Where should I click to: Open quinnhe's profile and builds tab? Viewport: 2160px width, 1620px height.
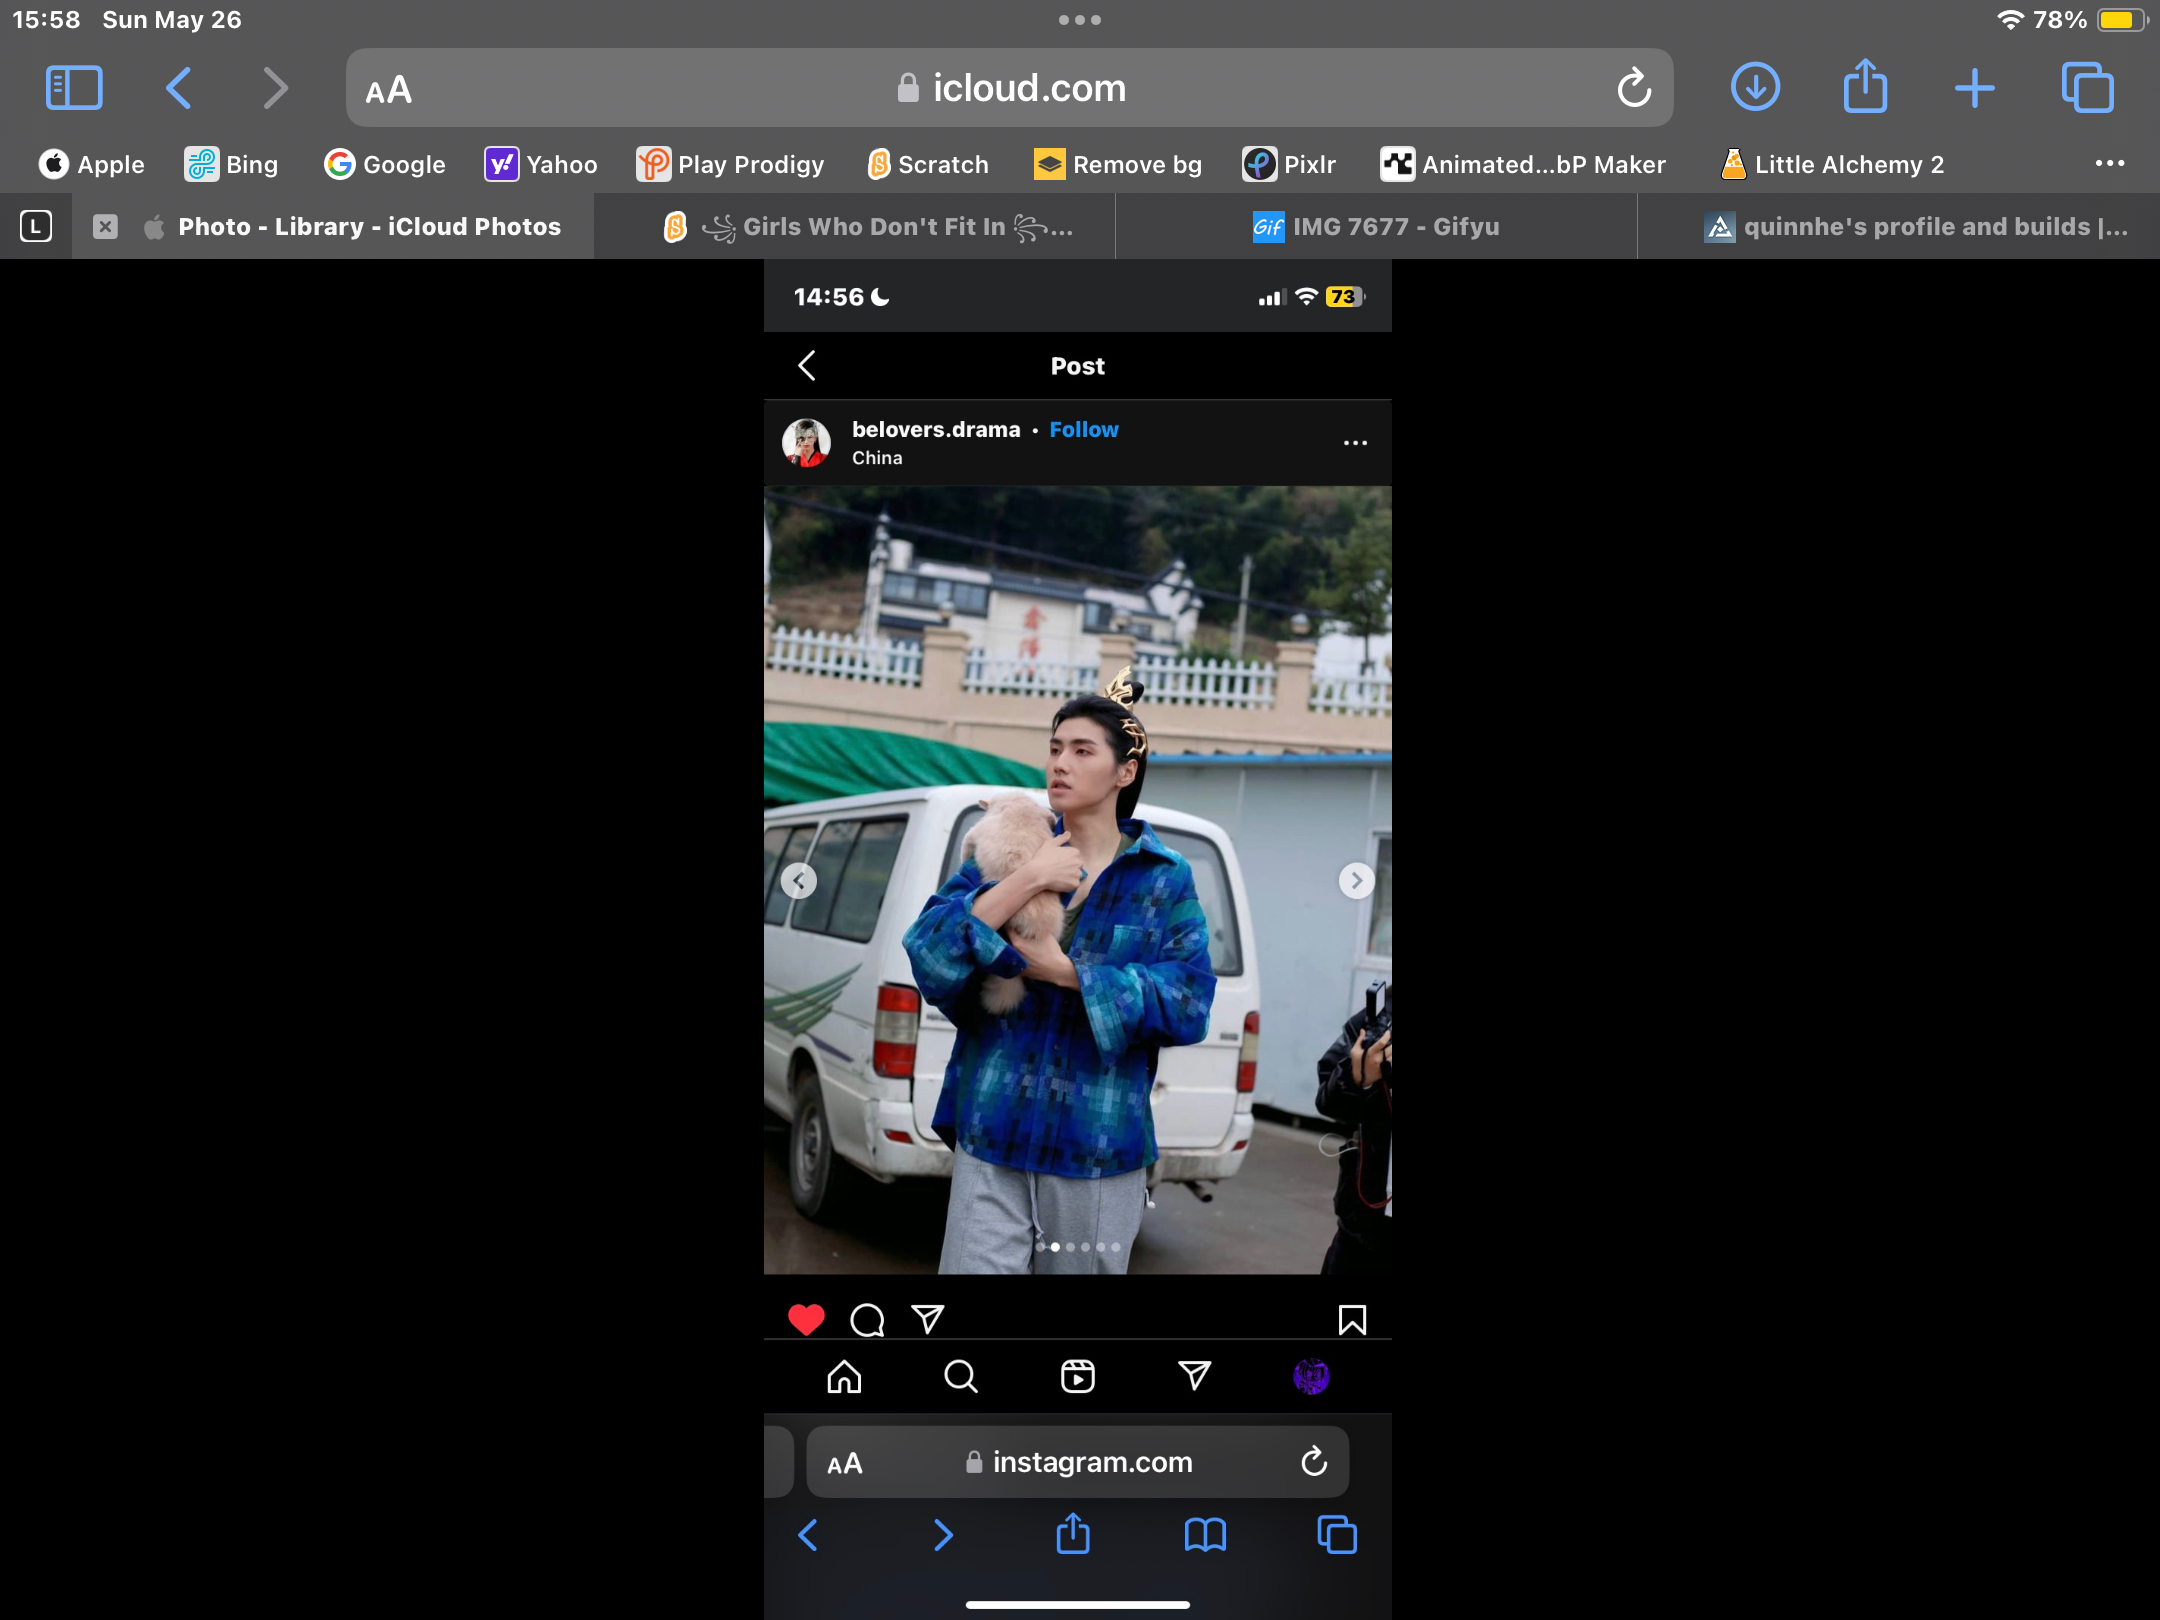[x=1915, y=227]
